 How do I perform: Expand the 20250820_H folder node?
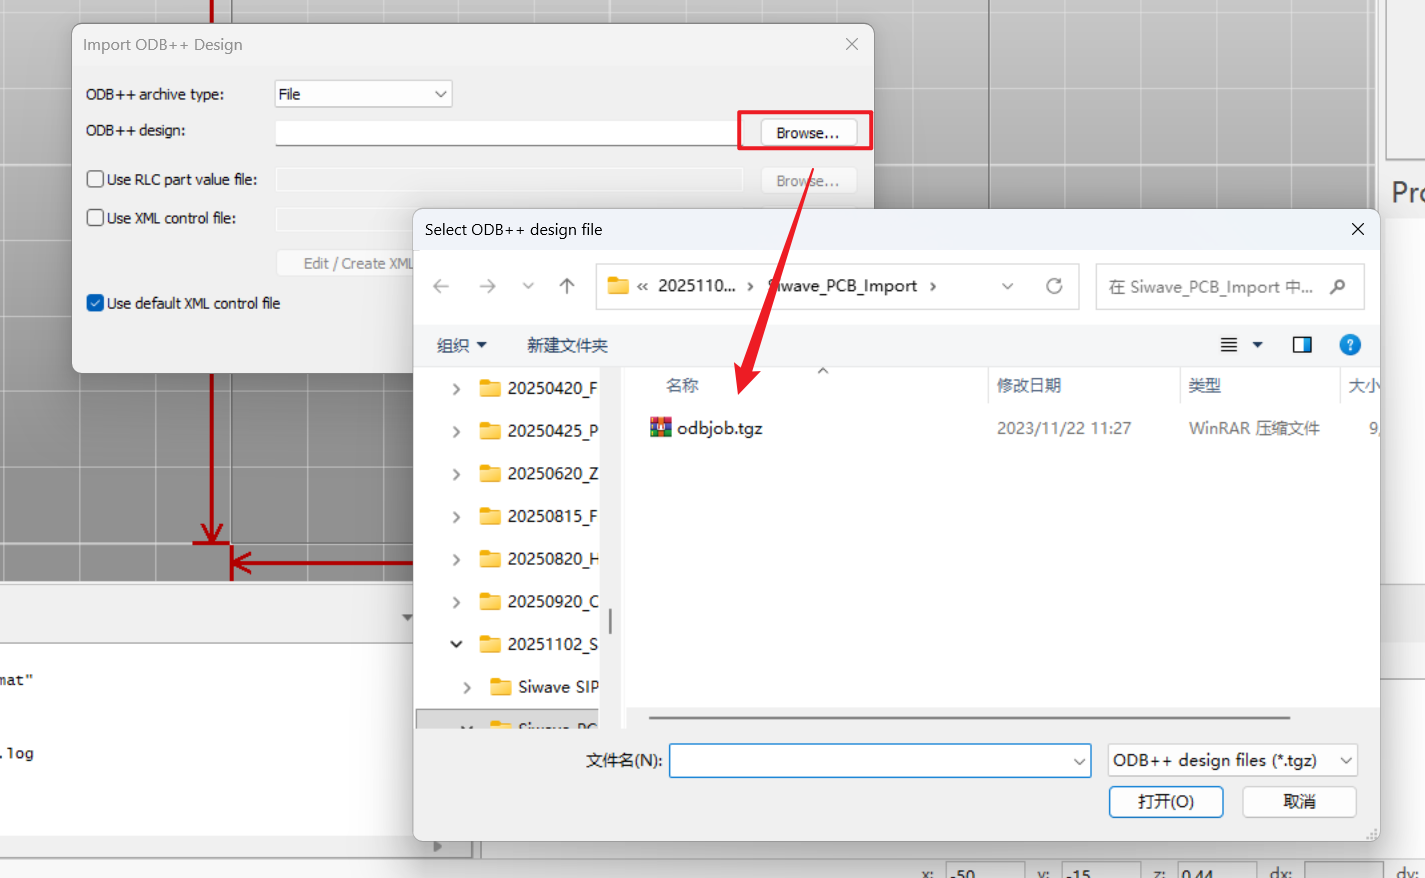(x=456, y=559)
